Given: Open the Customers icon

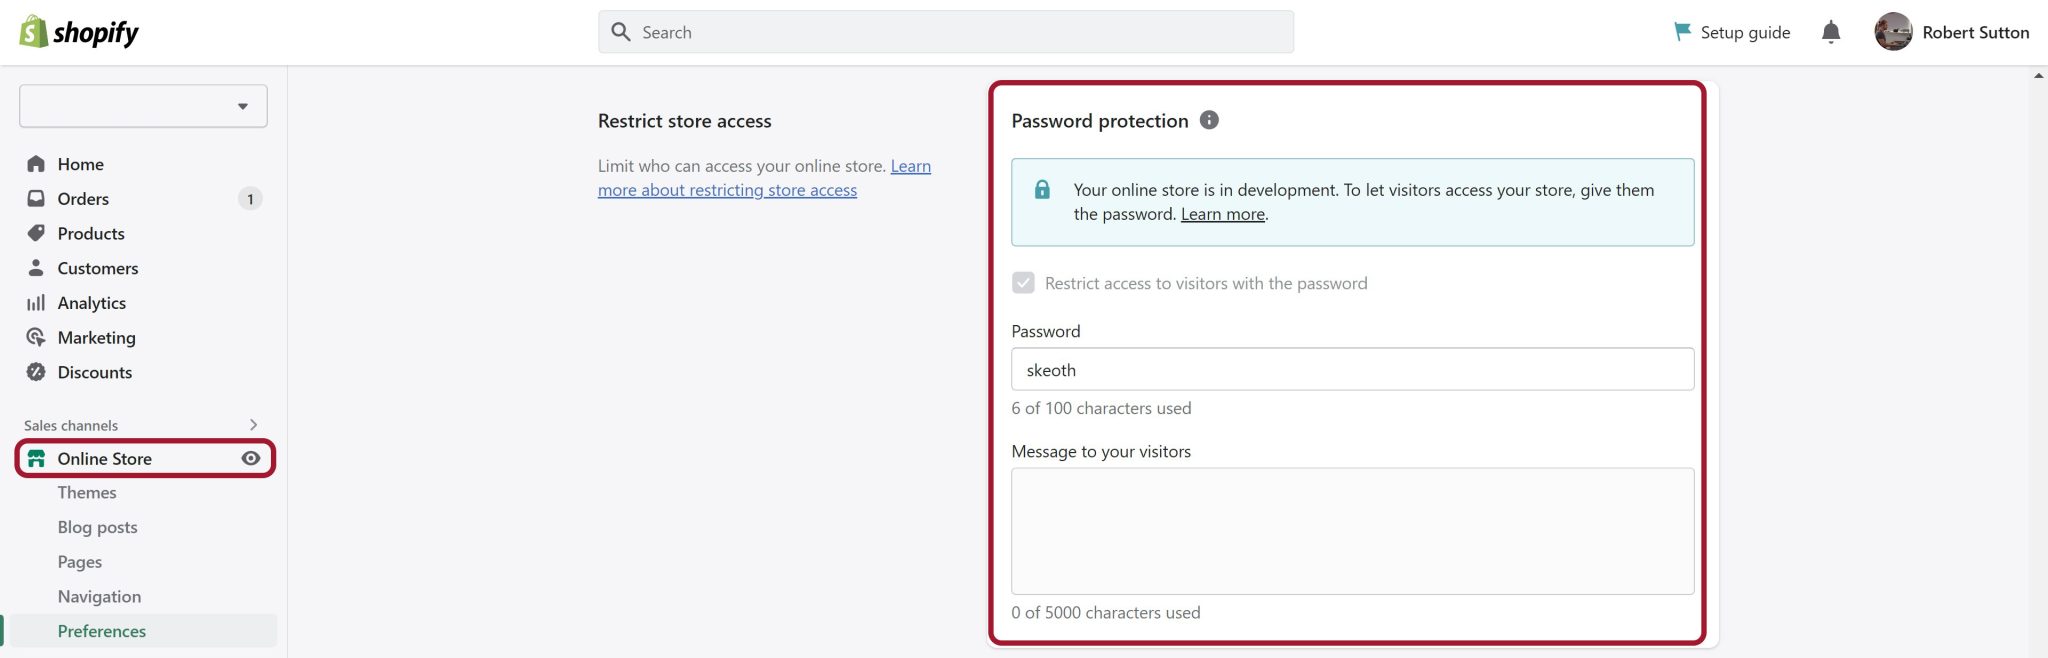Looking at the screenshot, I should coord(36,268).
